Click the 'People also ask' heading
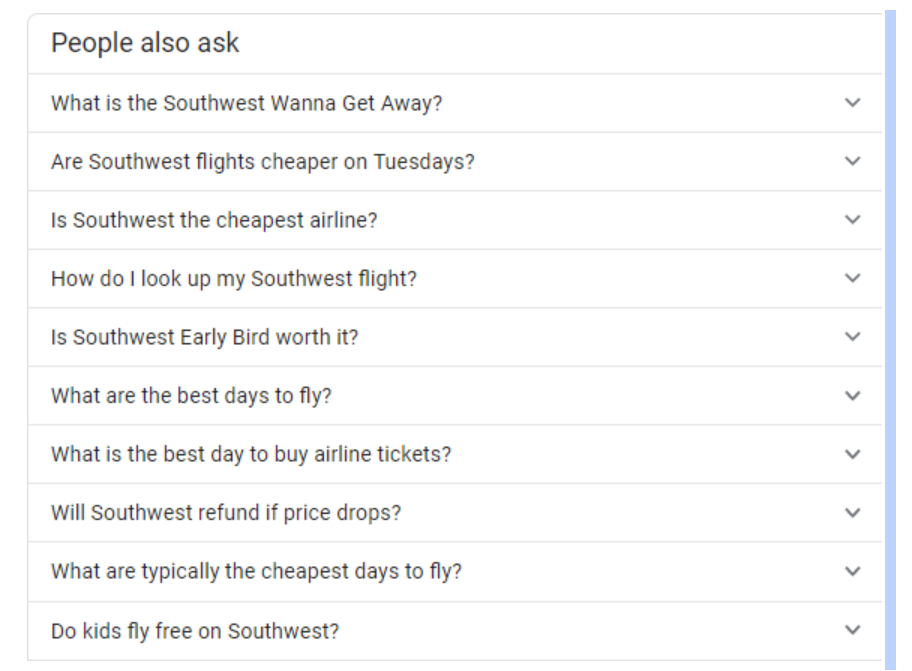This screenshot has height=671, width=912. (x=145, y=43)
